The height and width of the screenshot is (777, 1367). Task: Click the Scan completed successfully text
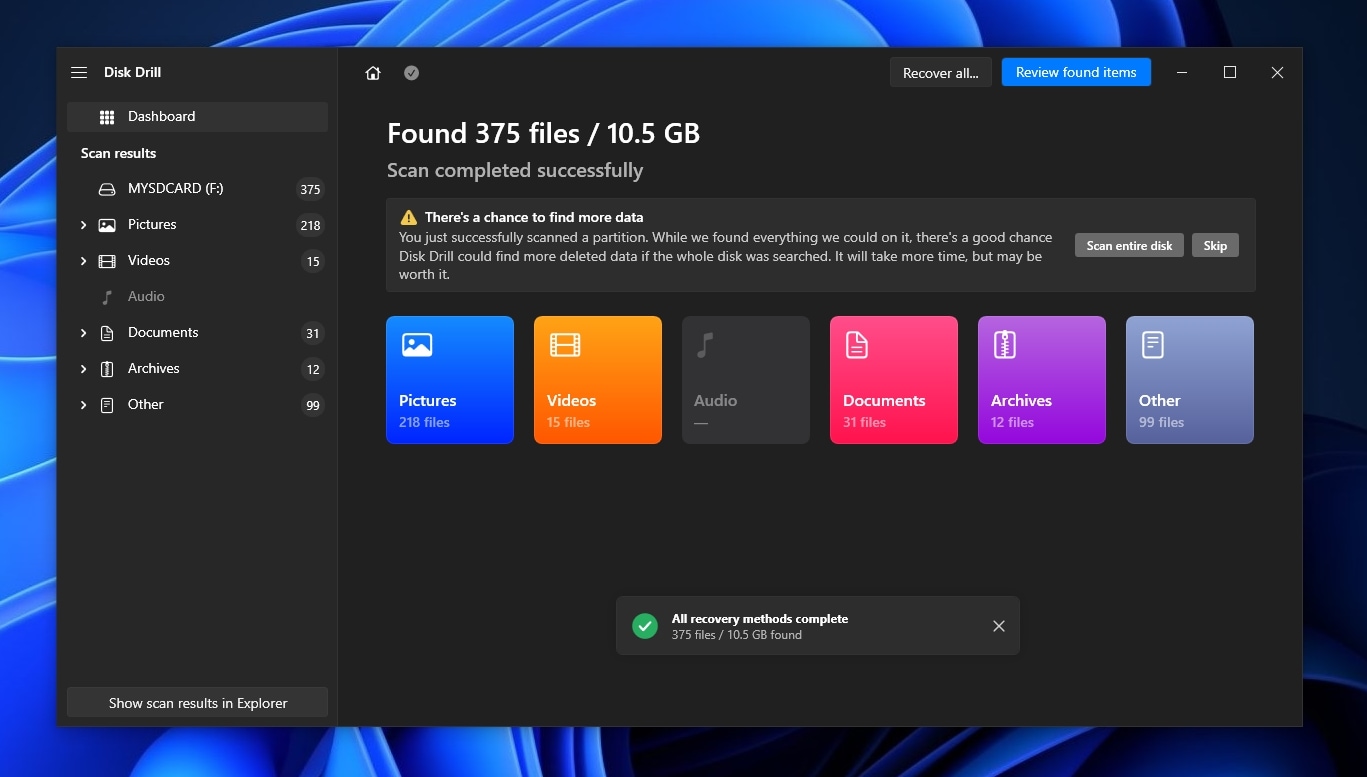515,171
